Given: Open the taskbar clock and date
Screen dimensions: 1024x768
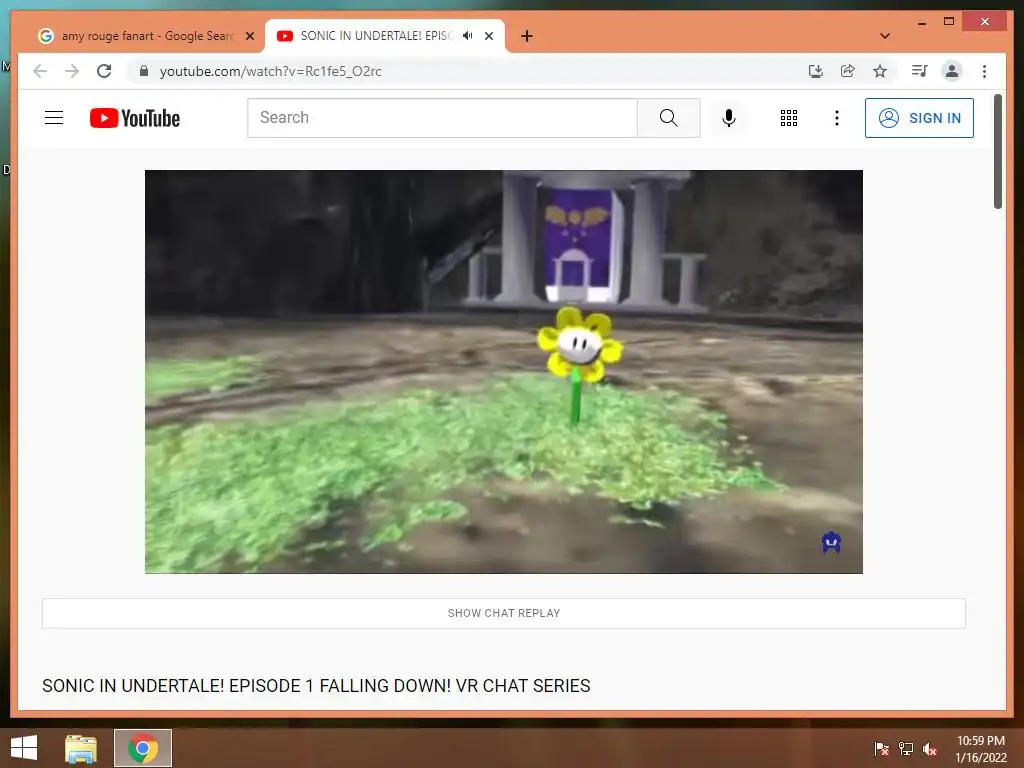Looking at the screenshot, I should click(x=980, y=749).
